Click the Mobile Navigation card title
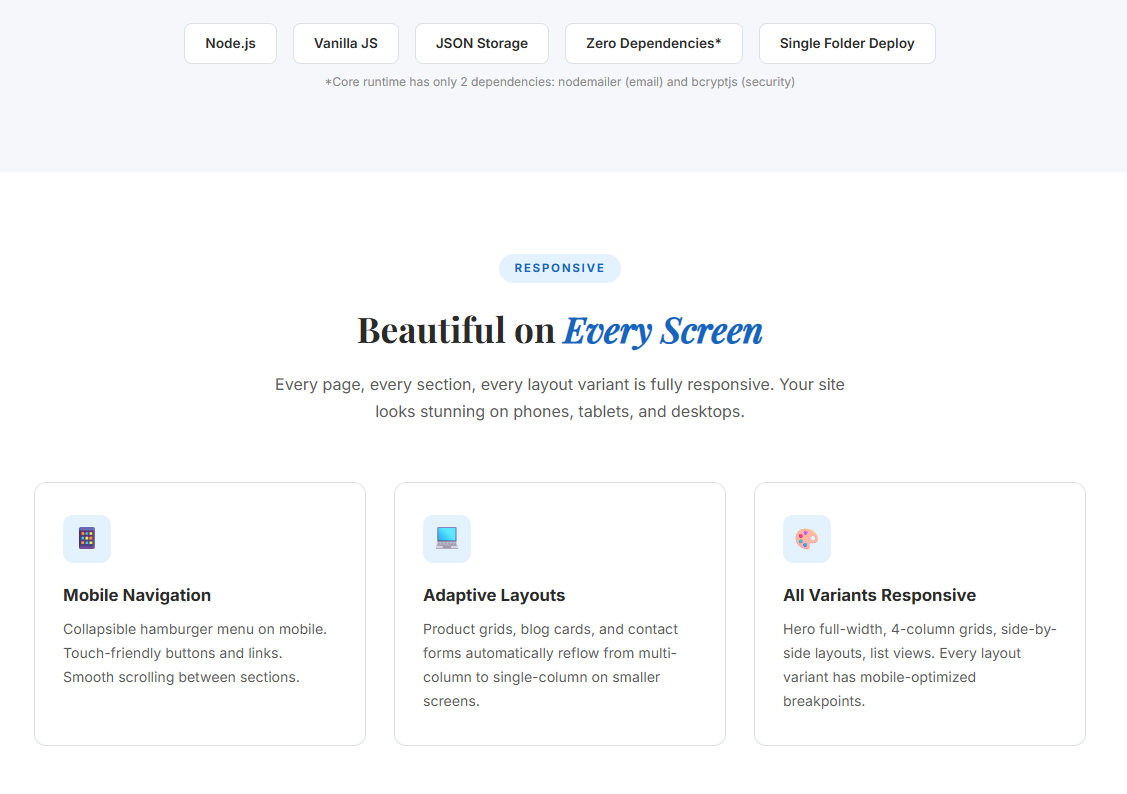The width and height of the screenshot is (1127, 794). coord(137,595)
